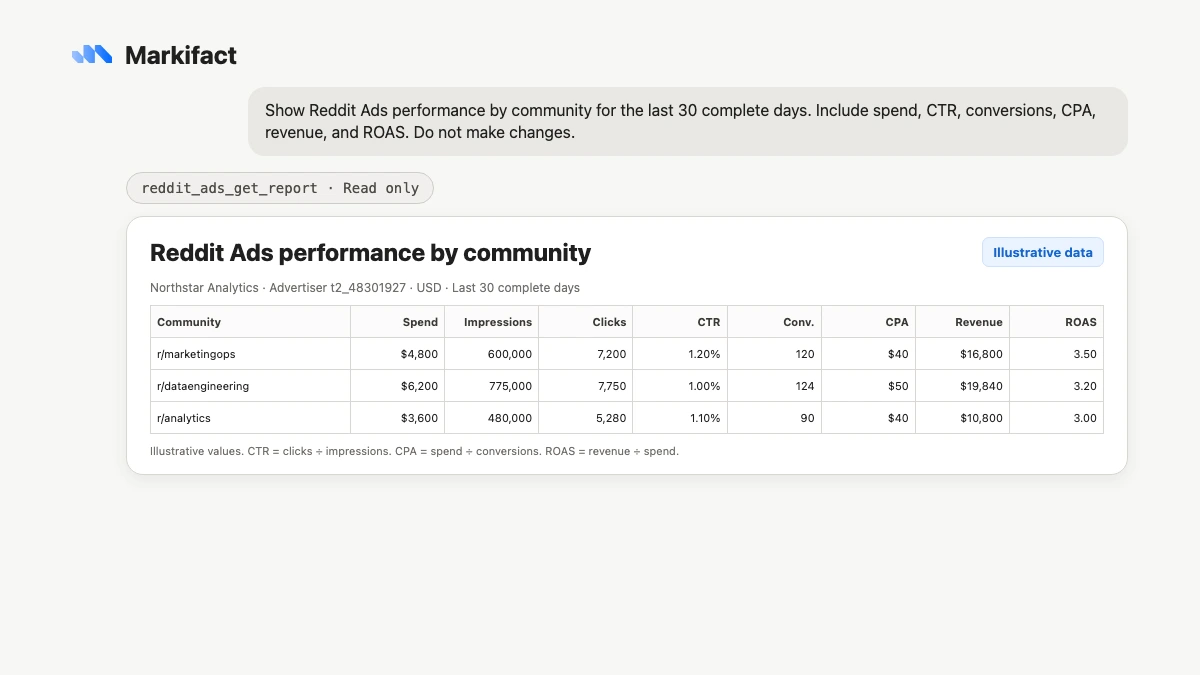Click the 90 conversions value
The width and height of the screenshot is (1200, 675).
(808, 418)
